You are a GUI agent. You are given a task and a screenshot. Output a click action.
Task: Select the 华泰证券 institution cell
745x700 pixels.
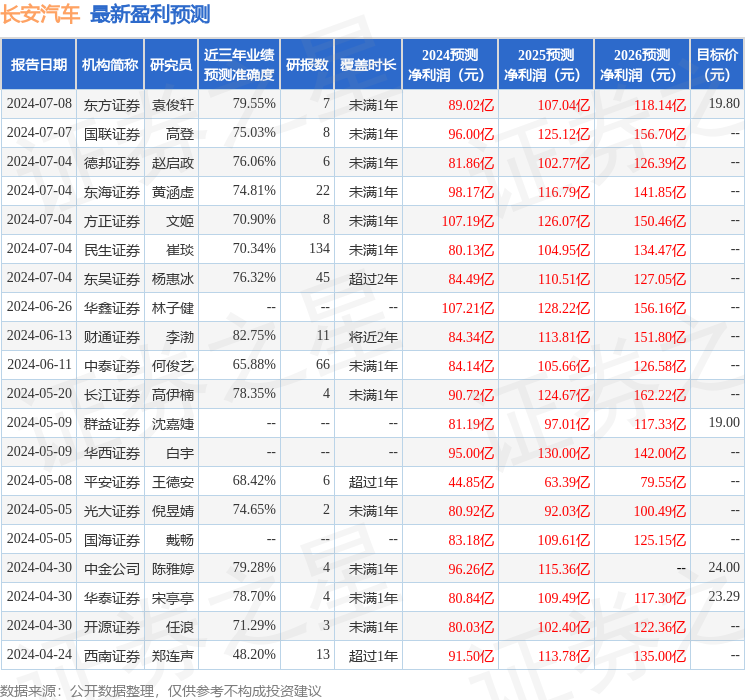112,598
